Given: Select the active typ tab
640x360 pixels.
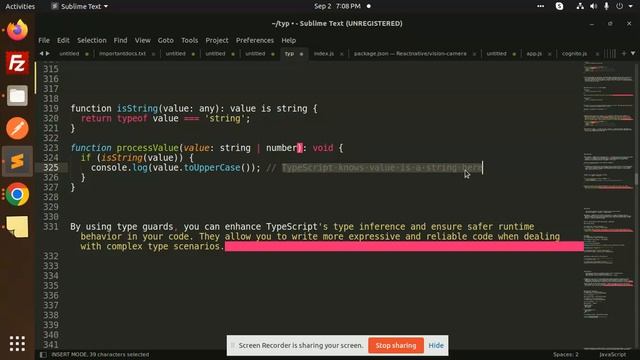Looking at the screenshot, I should coord(289,54).
